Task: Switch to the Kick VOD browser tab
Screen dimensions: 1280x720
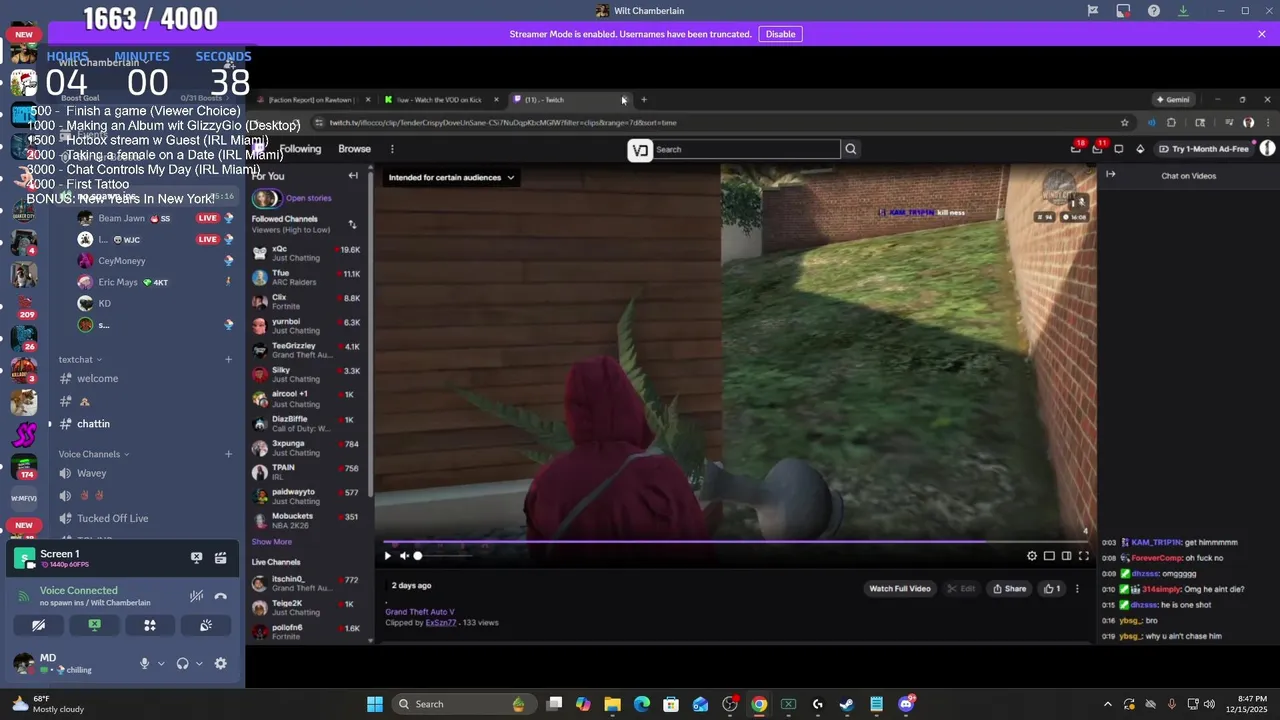Action: (440, 100)
